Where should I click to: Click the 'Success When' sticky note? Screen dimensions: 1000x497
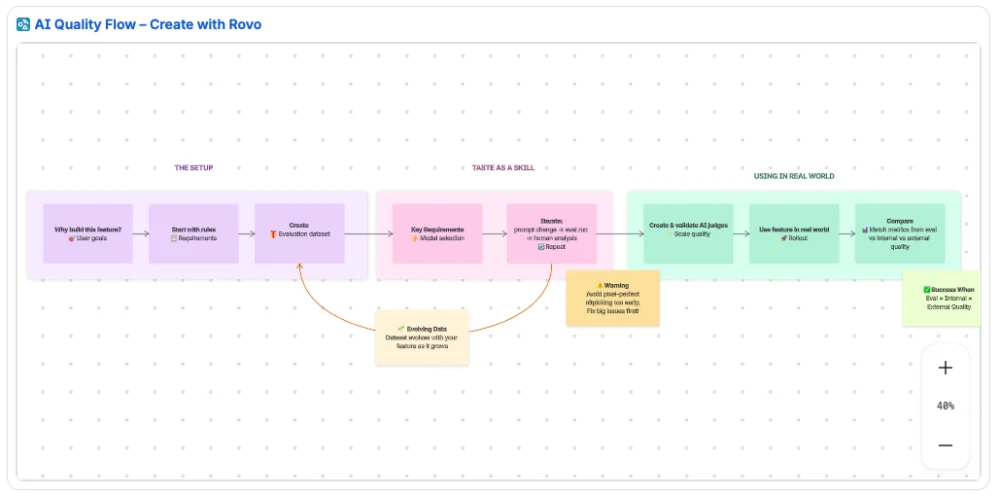pos(945,298)
